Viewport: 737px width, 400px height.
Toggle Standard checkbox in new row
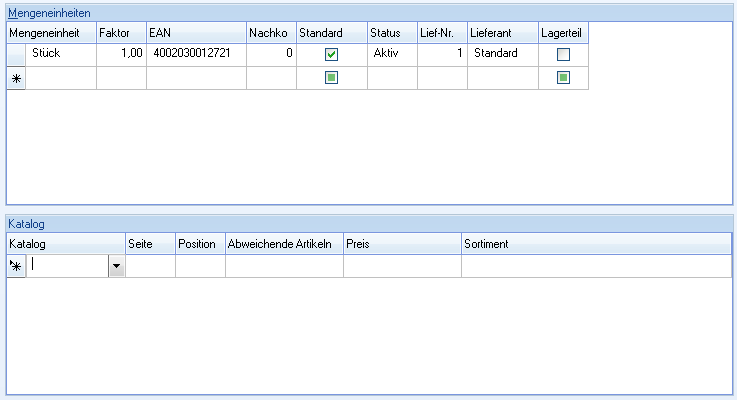(x=331, y=78)
